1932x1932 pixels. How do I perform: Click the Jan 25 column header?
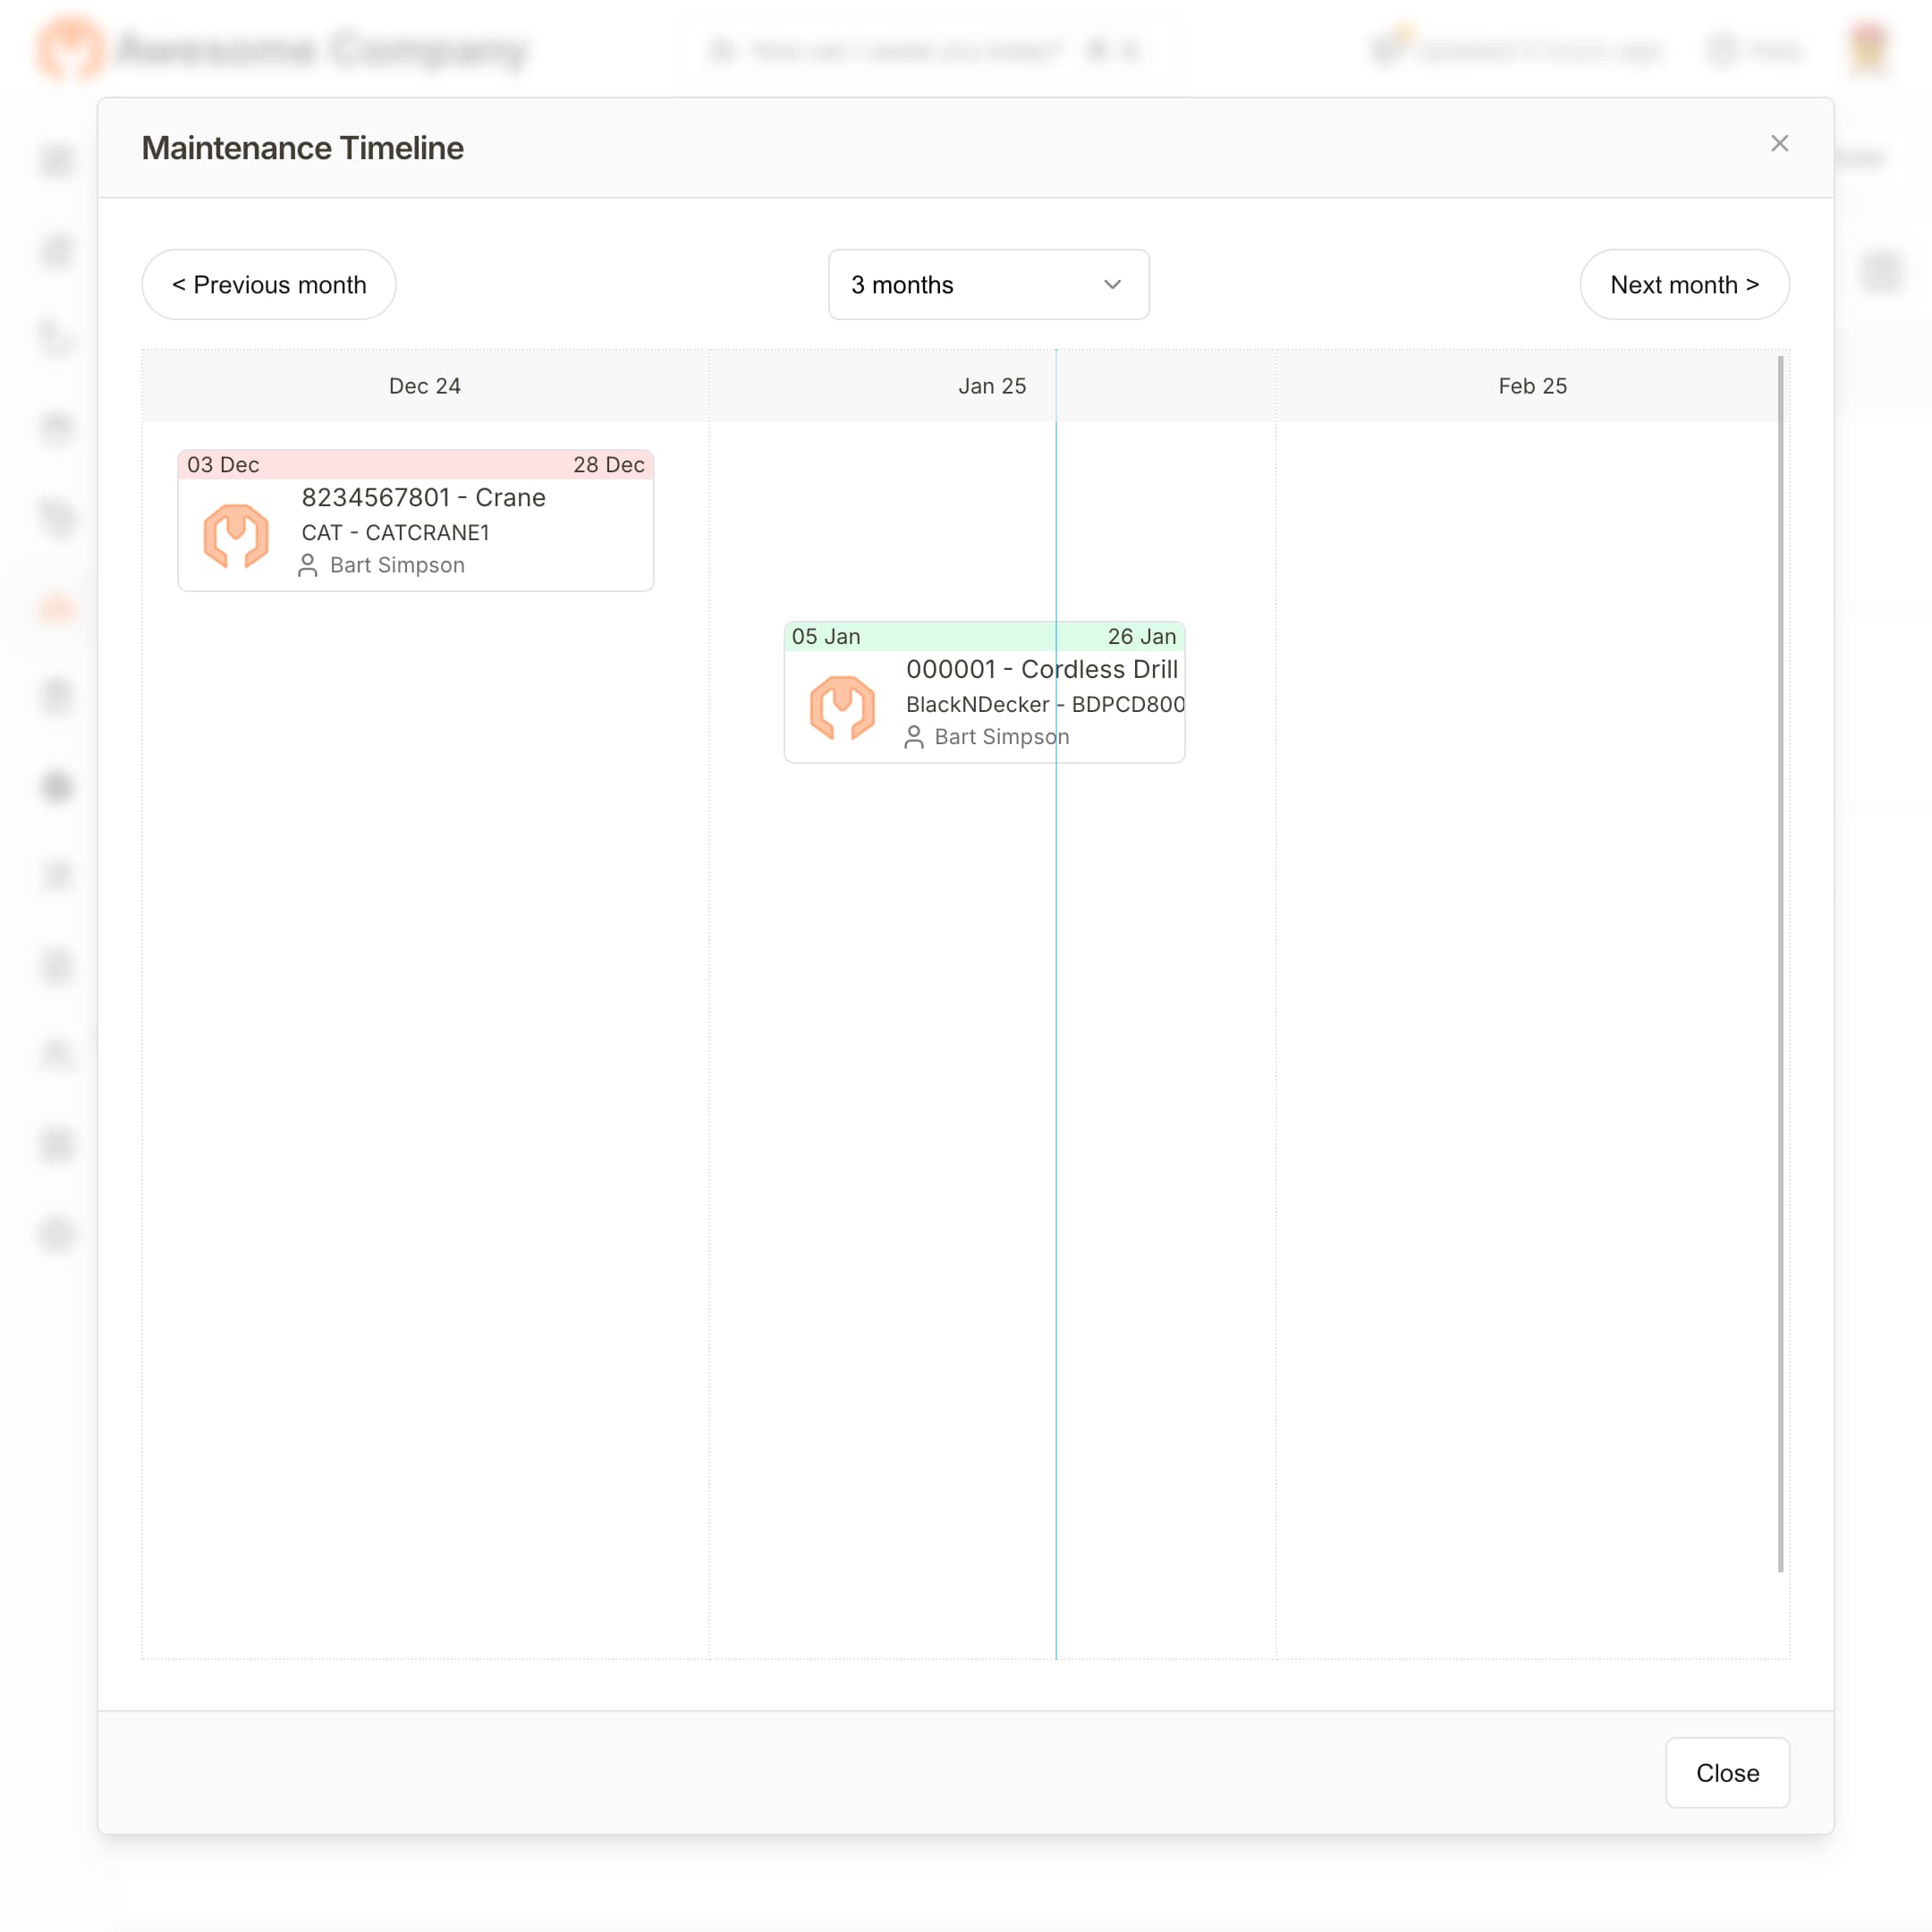991,386
